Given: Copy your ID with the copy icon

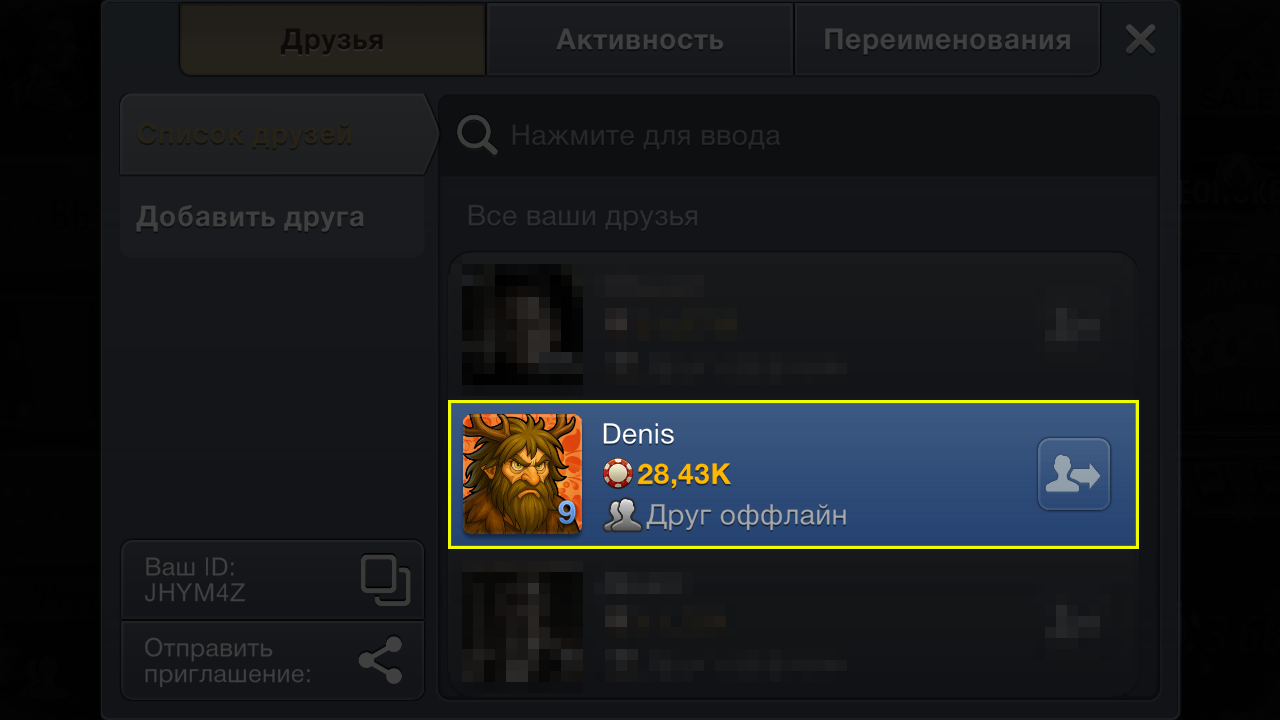Looking at the screenshot, I should pos(385,580).
